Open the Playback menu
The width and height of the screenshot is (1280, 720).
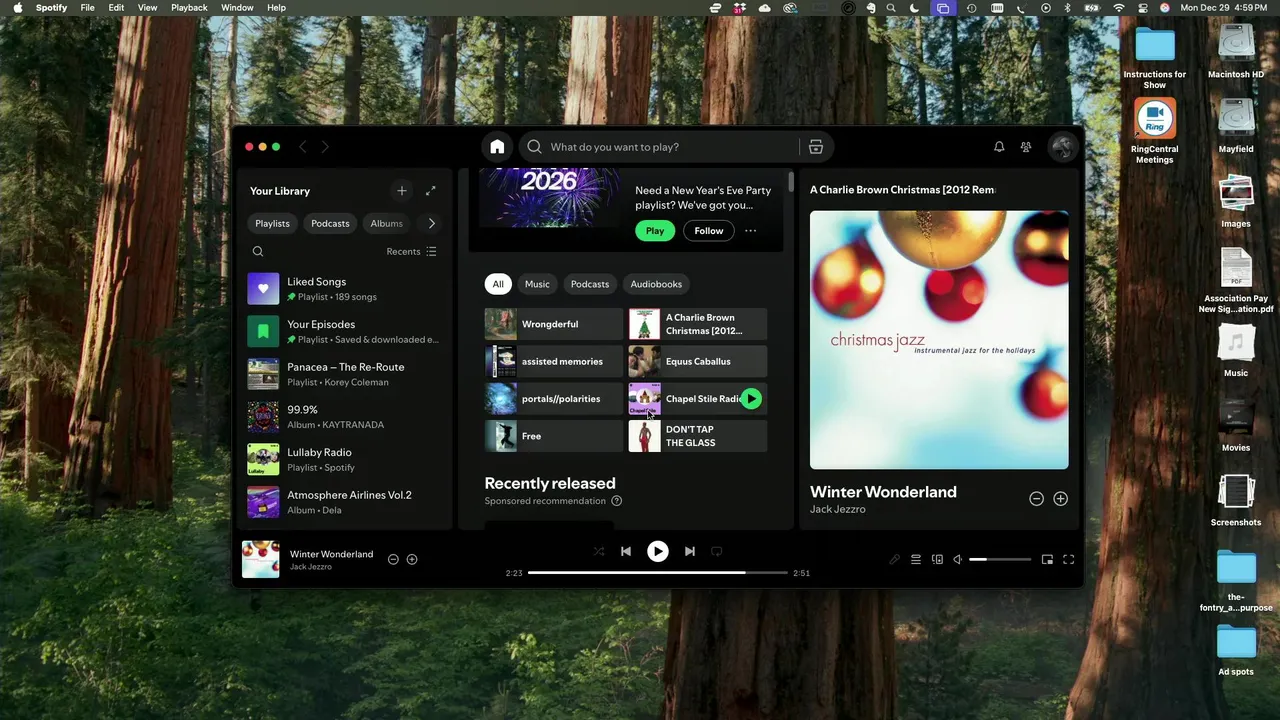[x=189, y=8]
